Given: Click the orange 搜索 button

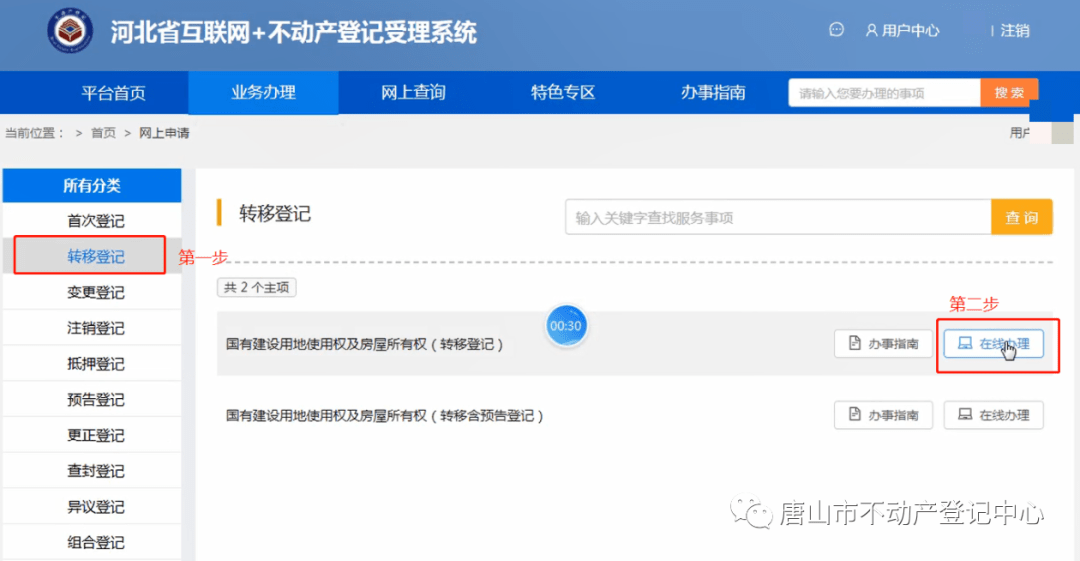Looking at the screenshot, I should pos(1009,93).
